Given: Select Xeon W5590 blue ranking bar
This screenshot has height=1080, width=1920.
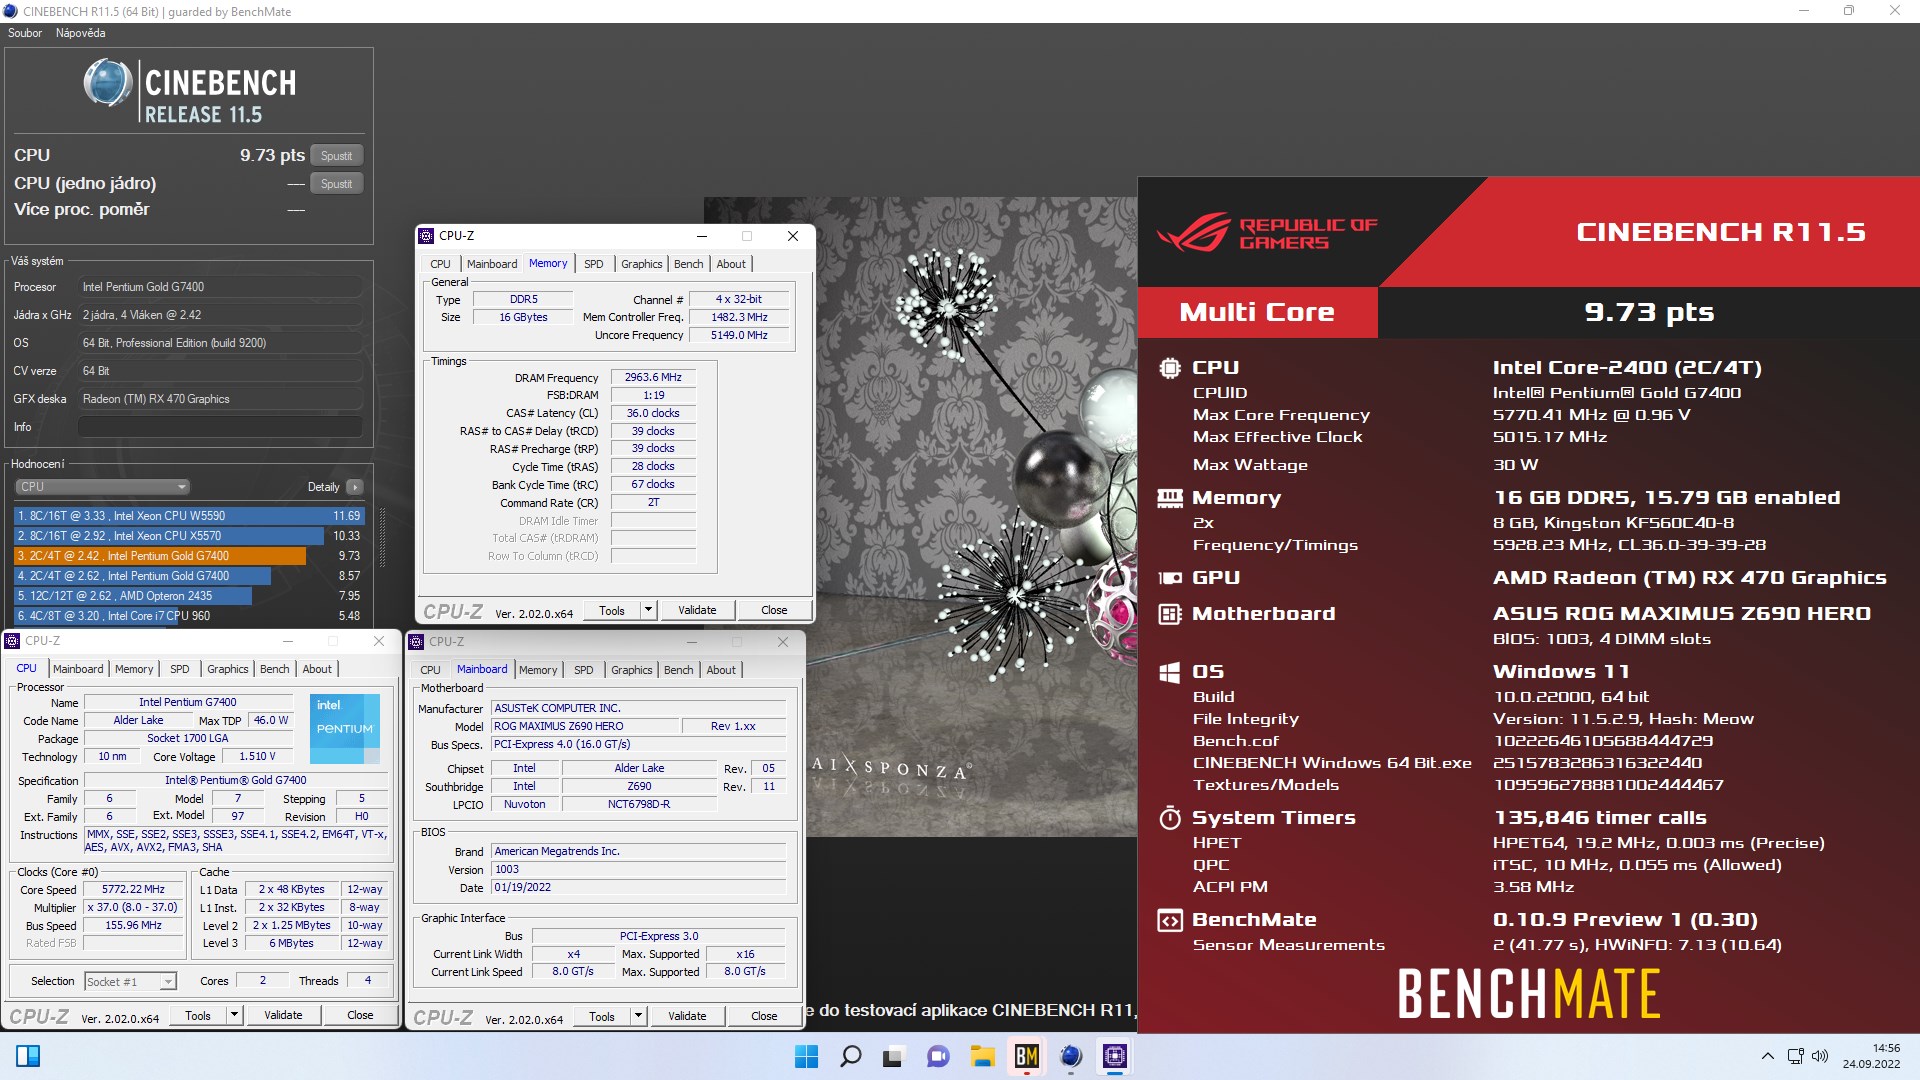Looking at the screenshot, I should click(x=189, y=516).
